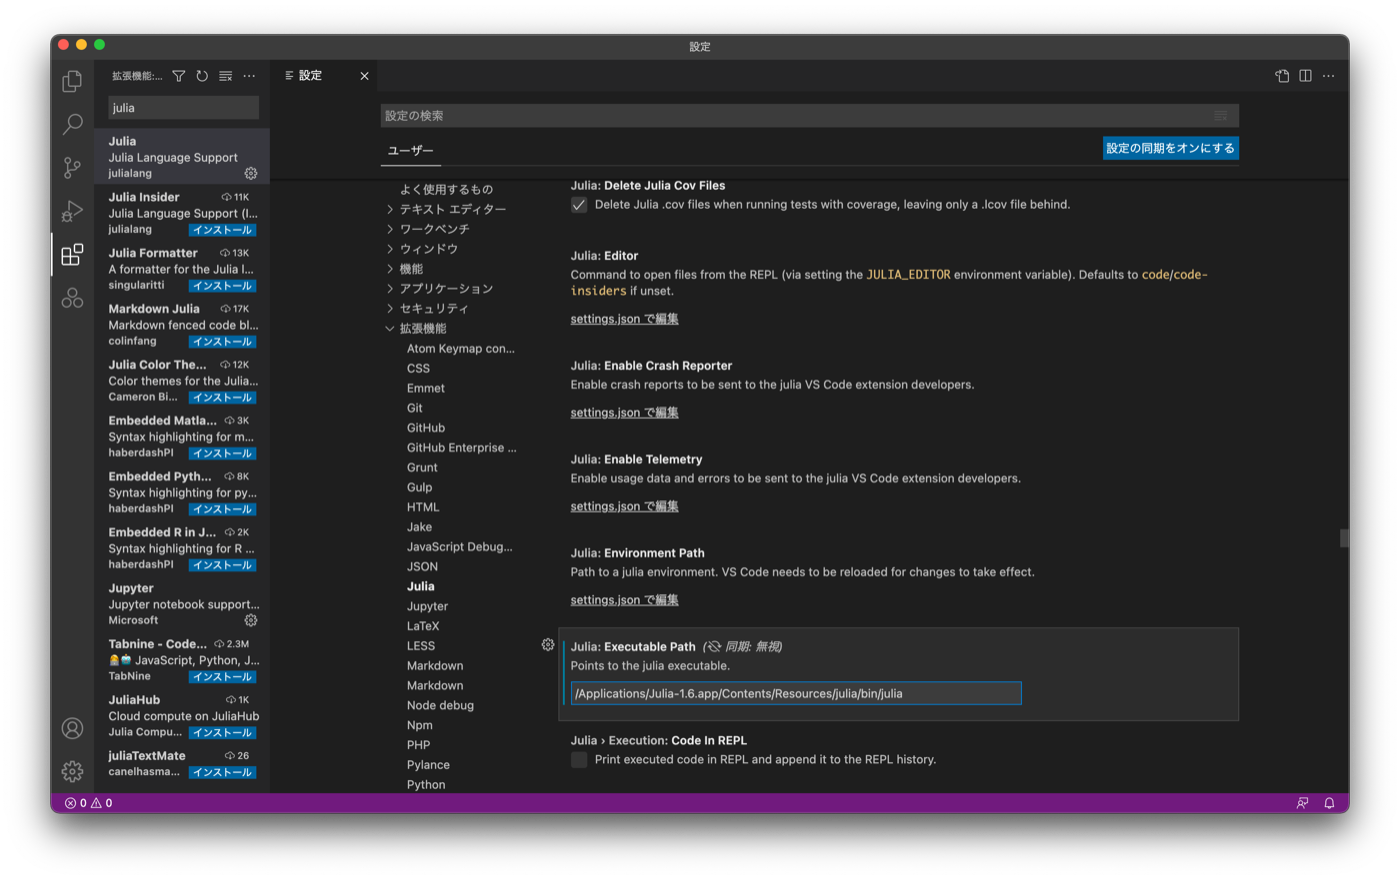Open gear menu for Executable Path setting
This screenshot has width=1400, height=880.
pyautogui.click(x=548, y=645)
